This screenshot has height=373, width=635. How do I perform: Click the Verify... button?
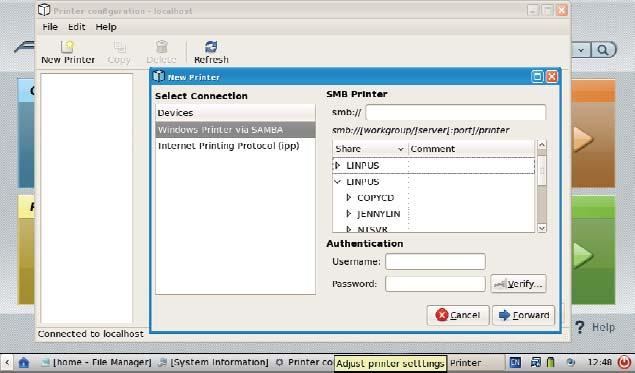pyautogui.click(x=518, y=284)
